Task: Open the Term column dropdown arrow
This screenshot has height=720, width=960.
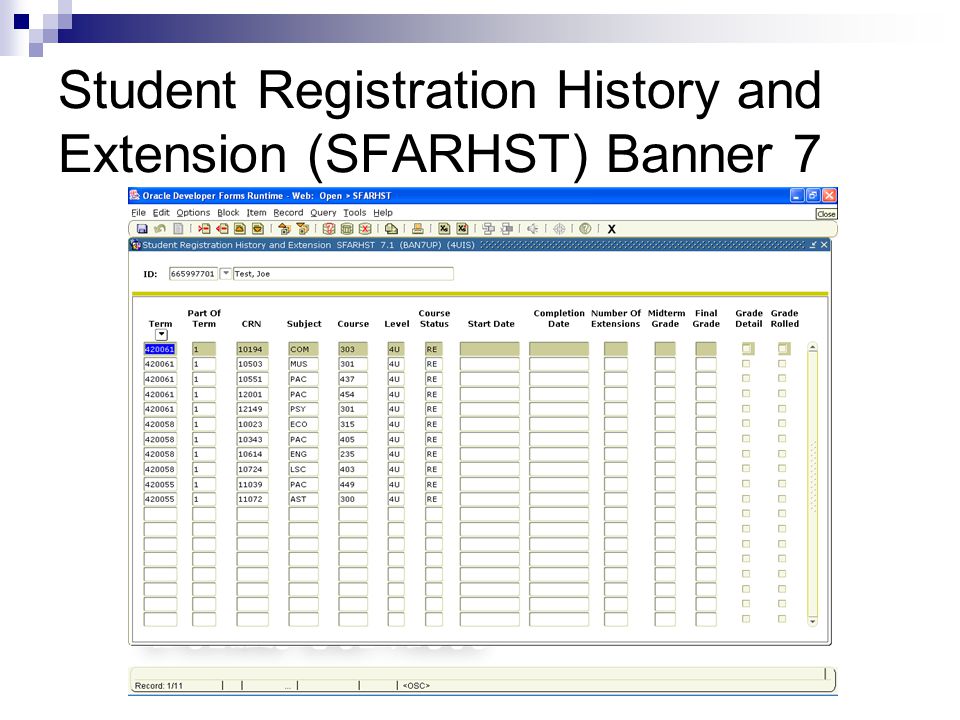Action: point(161,334)
